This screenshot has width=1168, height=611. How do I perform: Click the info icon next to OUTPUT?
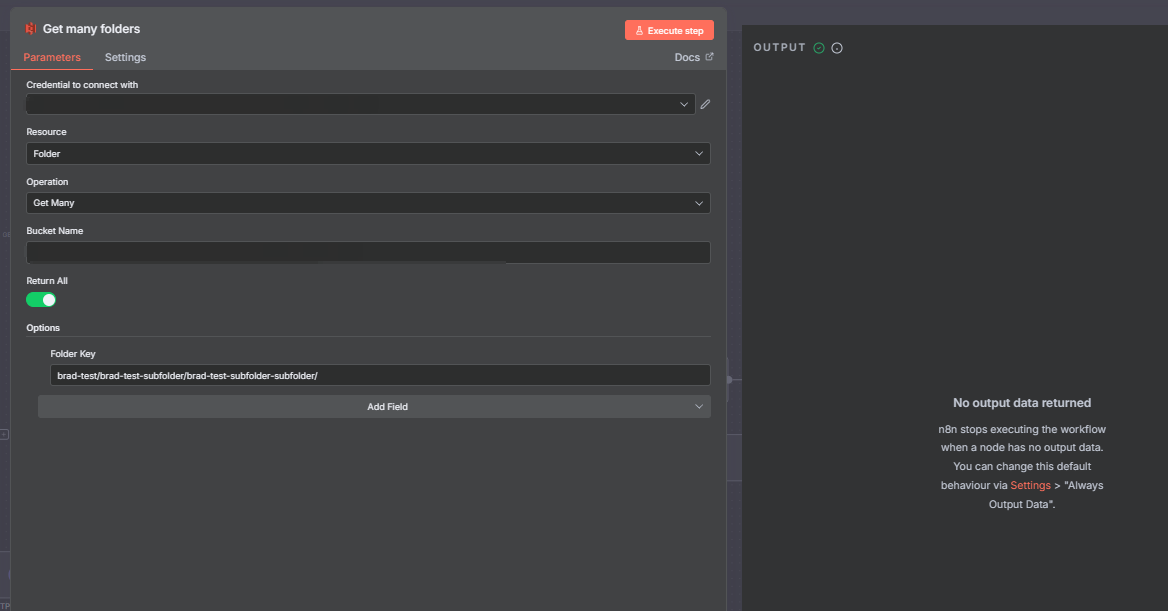pyautogui.click(x=837, y=48)
